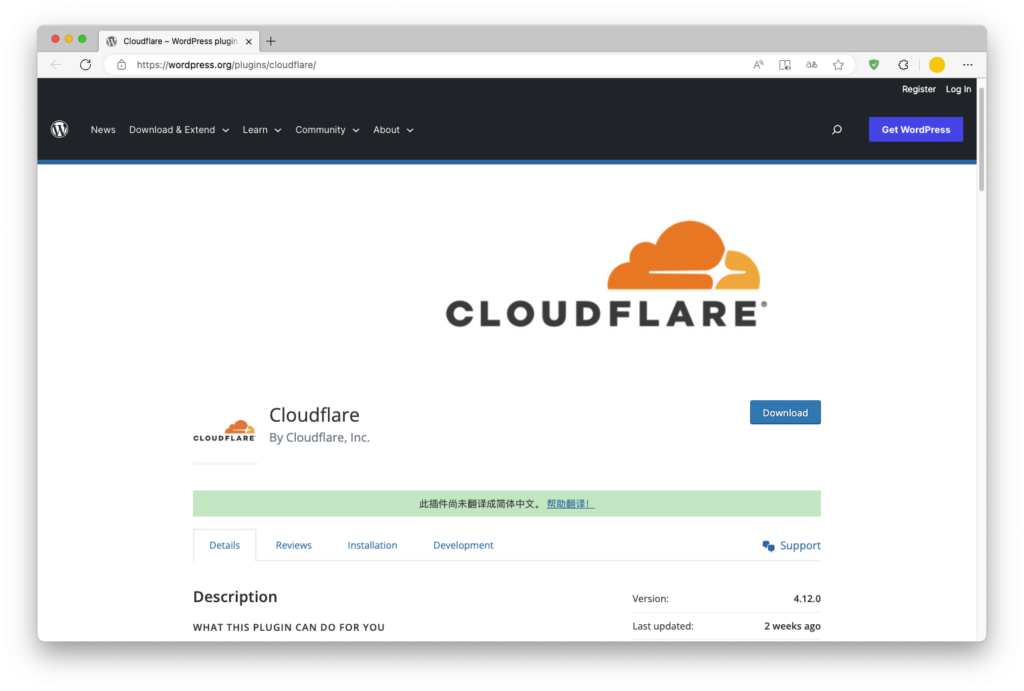Click the WordPress logo in the site header
1024x691 pixels.
pyautogui.click(x=60, y=129)
